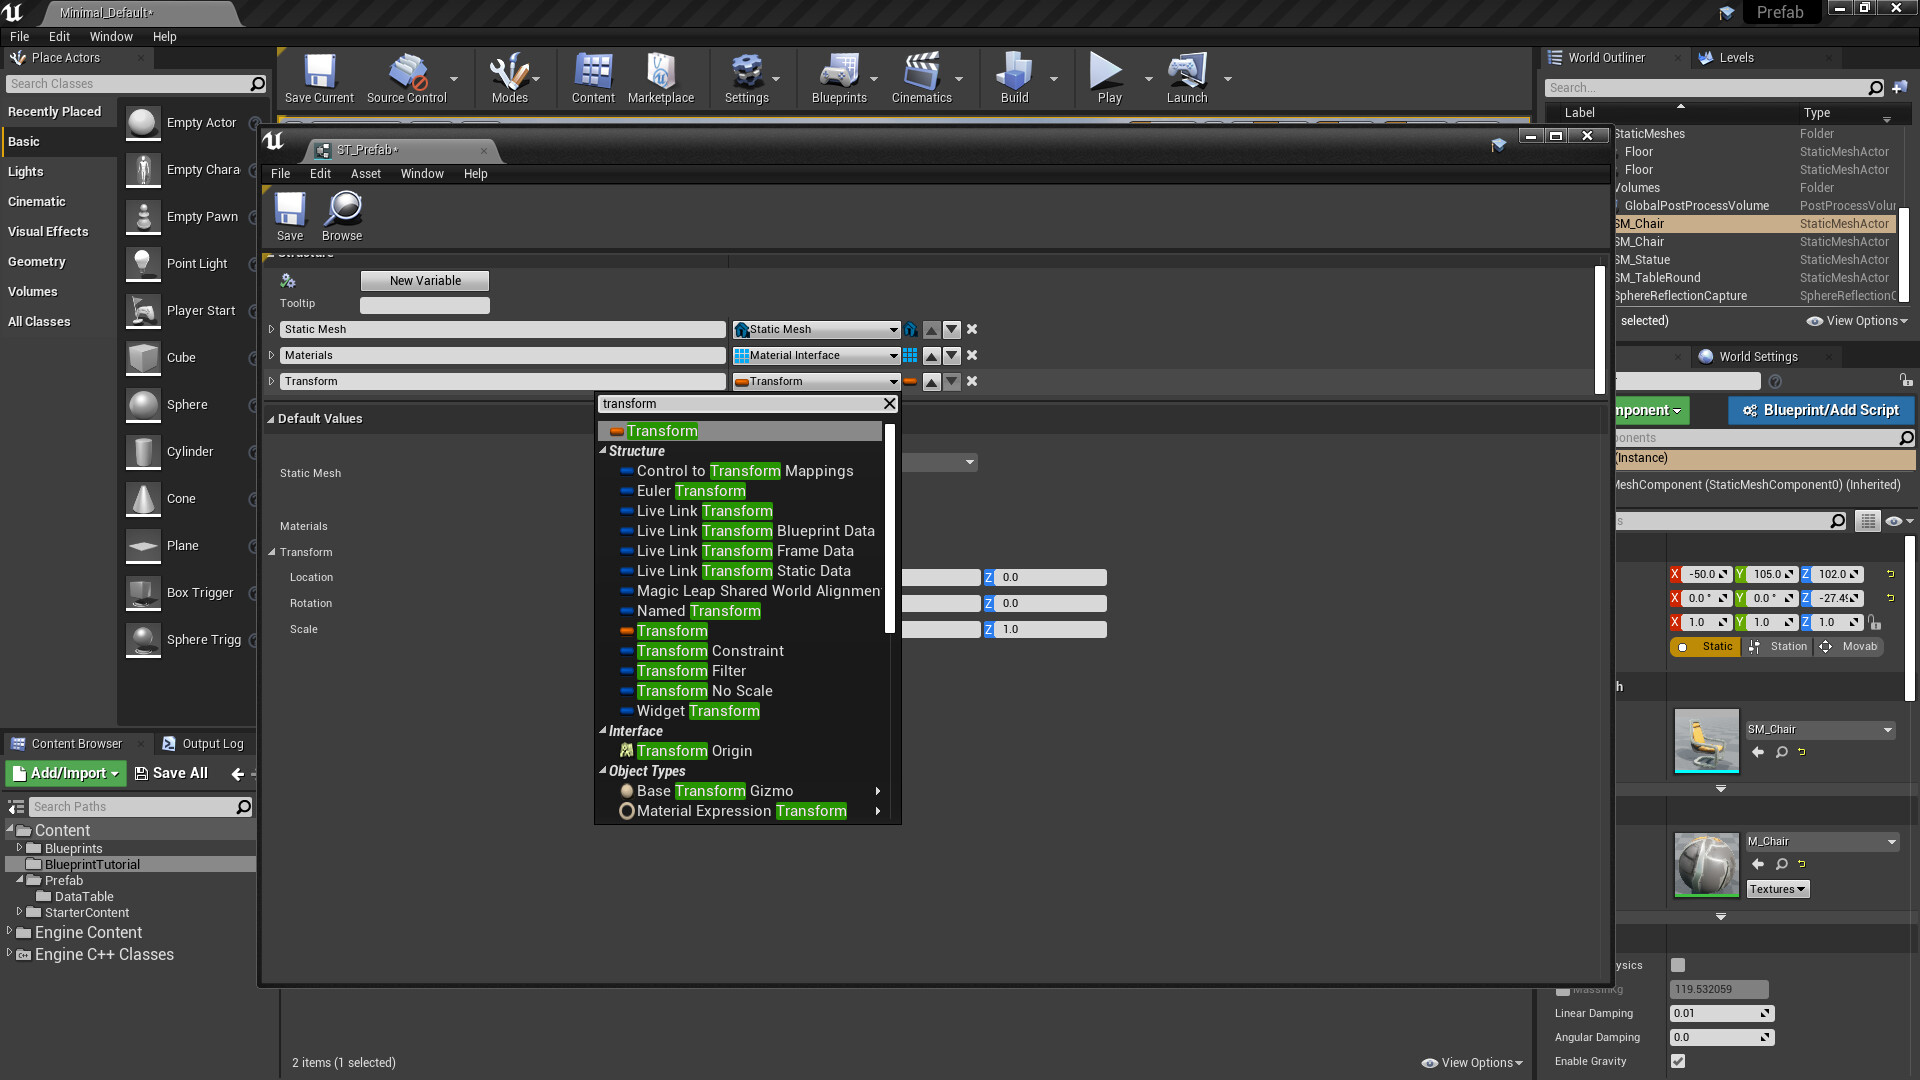This screenshot has width=1920, height=1080.
Task: Move the Static Mesh variable down with its arrow
Action: click(952, 330)
